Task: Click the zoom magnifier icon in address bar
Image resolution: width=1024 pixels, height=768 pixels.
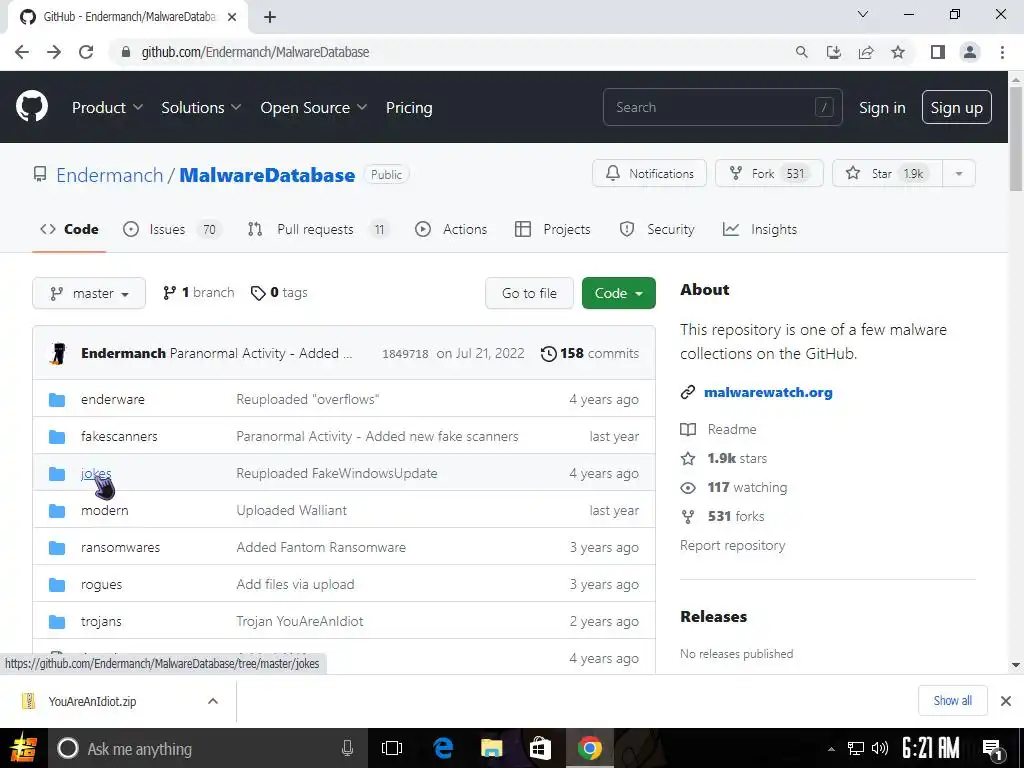Action: 801,52
